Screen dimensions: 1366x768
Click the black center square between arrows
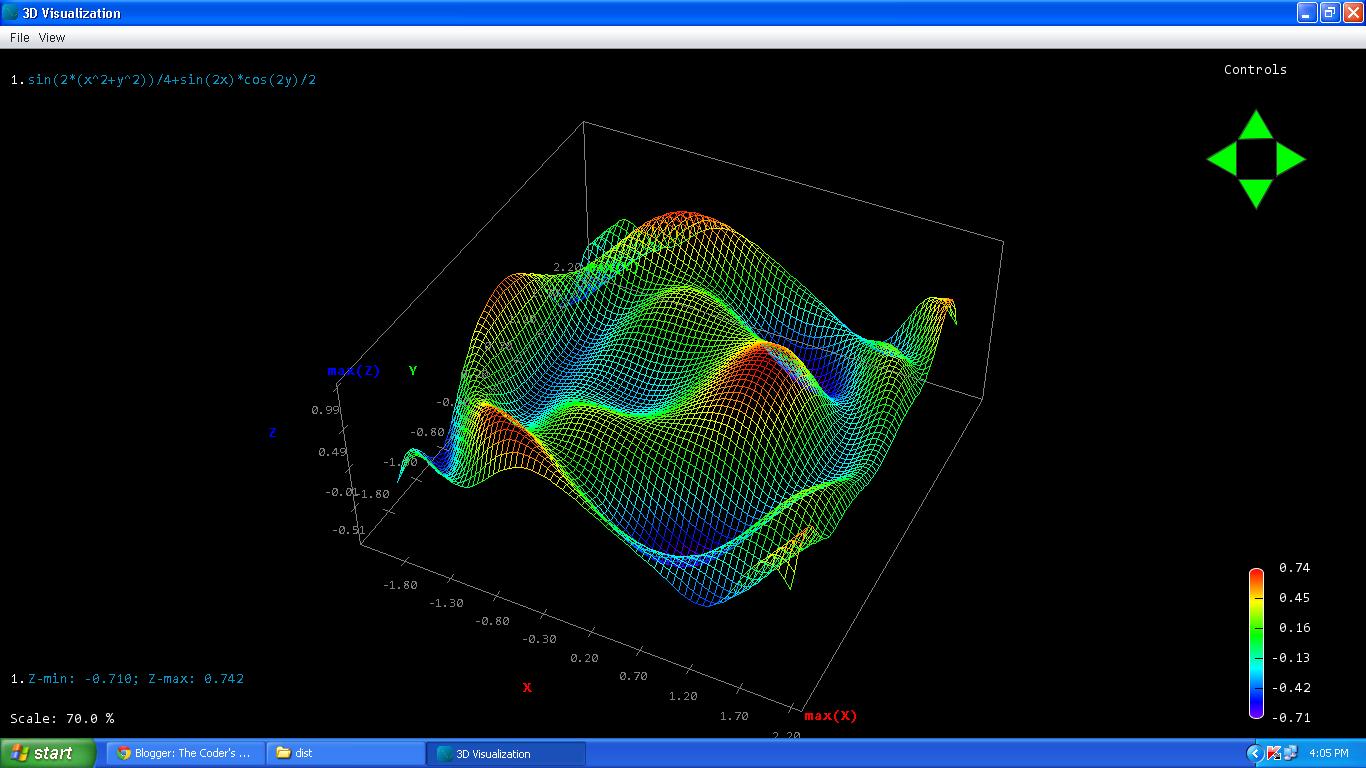pos(1256,159)
